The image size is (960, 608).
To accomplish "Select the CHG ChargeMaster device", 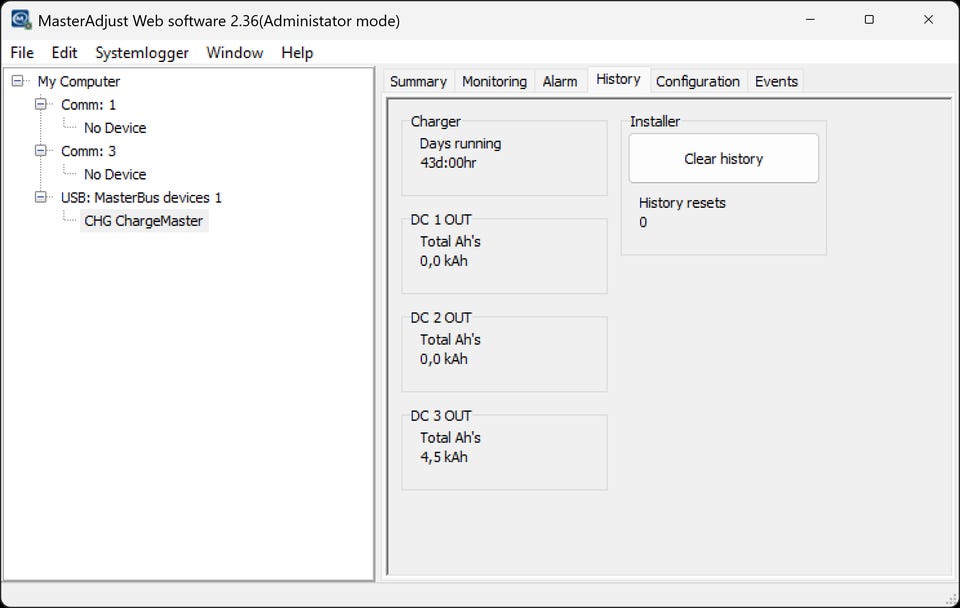I will 144,221.
